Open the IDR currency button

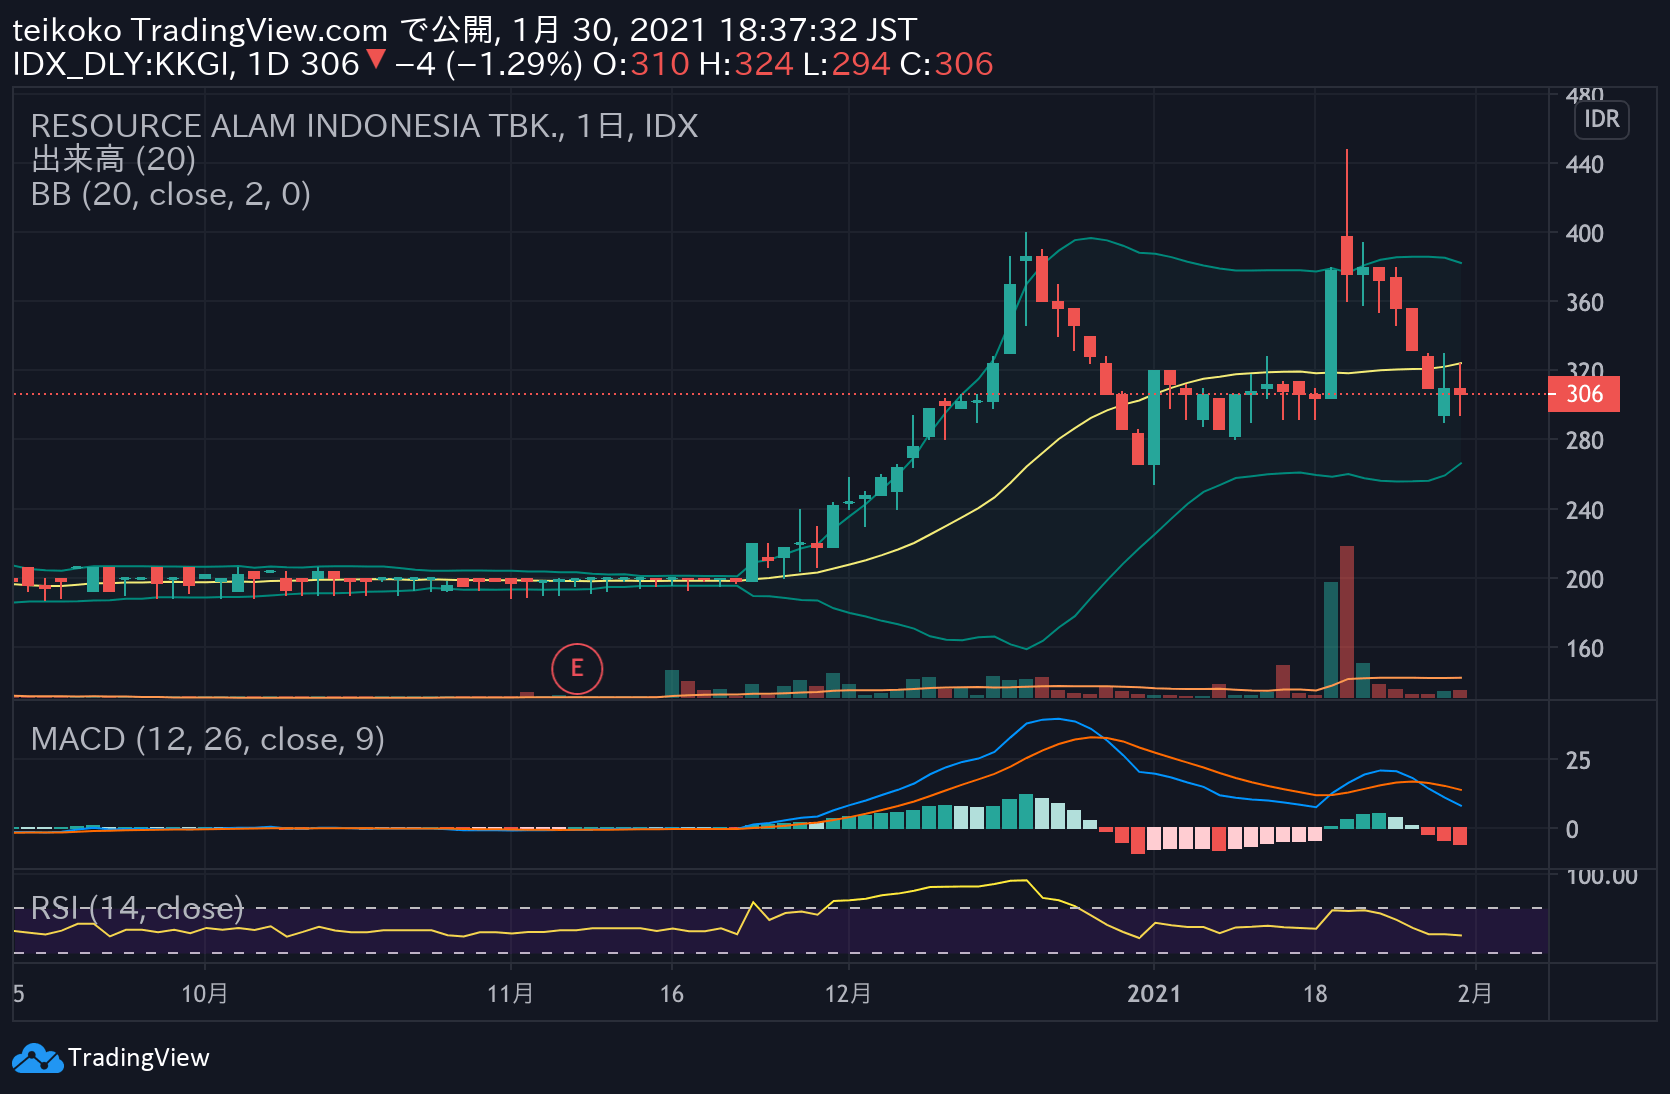(1601, 120)
